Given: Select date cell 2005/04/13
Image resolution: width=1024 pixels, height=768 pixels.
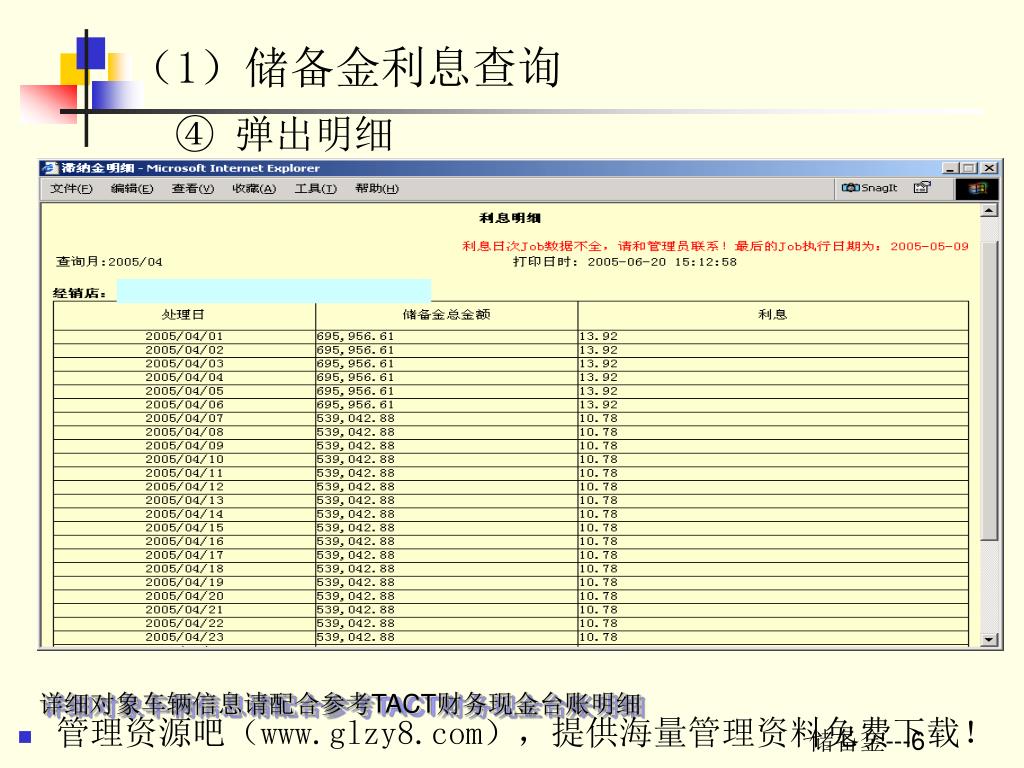Looking at the screenshot, I should pyautogui.click(x=184, y=501).
